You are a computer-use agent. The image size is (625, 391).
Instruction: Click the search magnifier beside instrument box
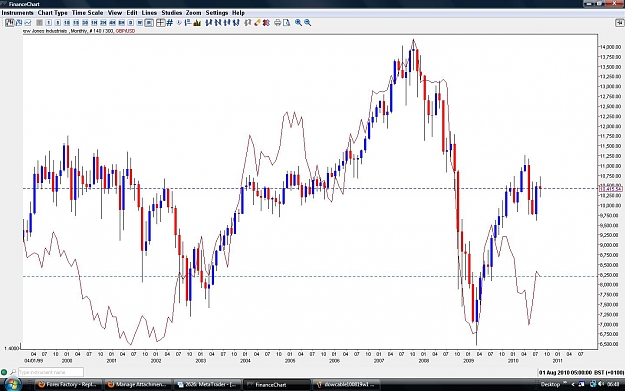(x=13, y=372)
